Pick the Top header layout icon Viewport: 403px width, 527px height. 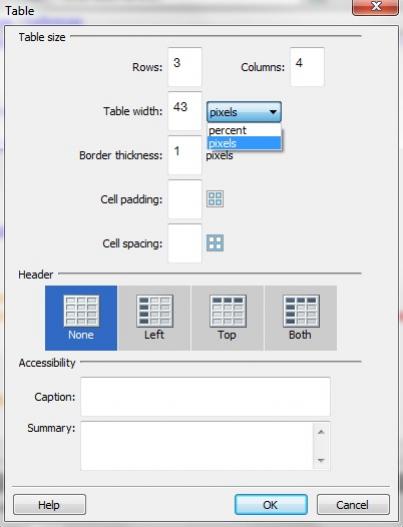click(228, 311)
